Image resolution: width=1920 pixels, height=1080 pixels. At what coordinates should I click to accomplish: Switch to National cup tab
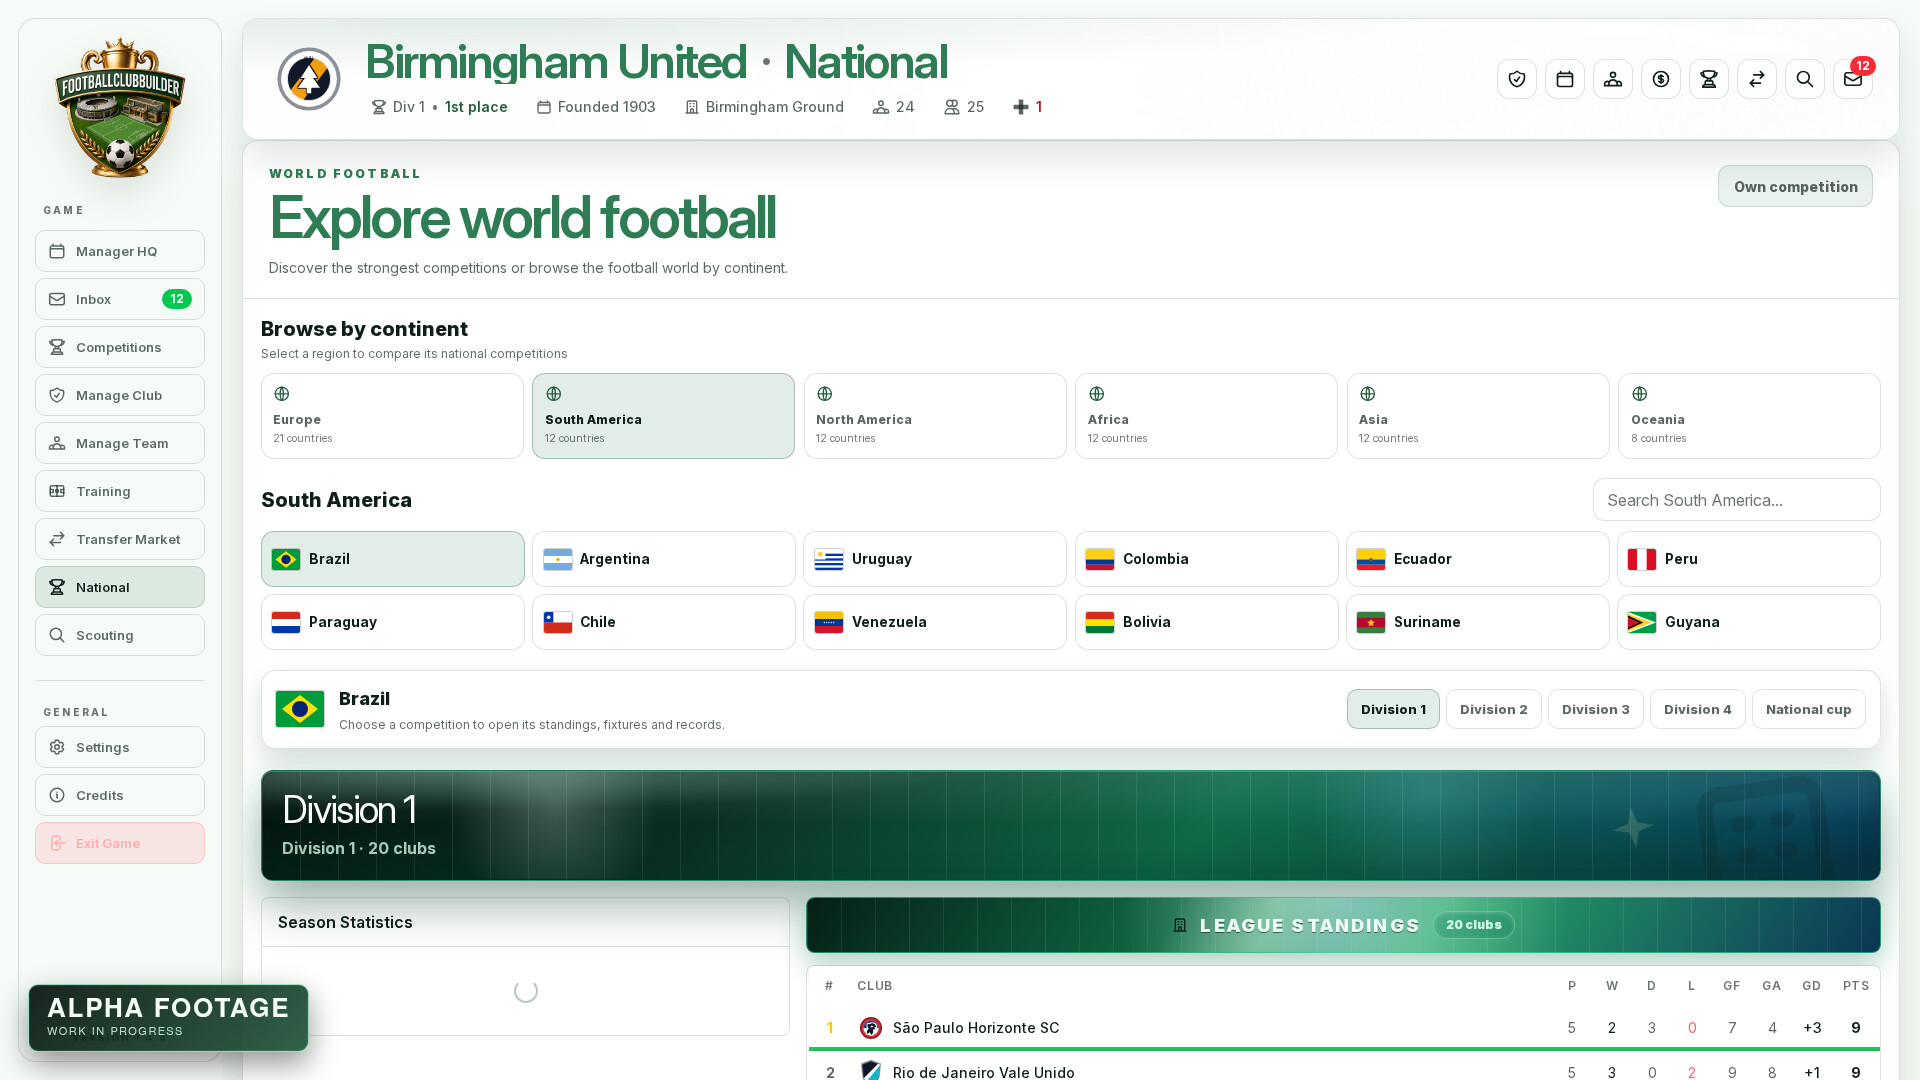click(x=1809, y=709)
